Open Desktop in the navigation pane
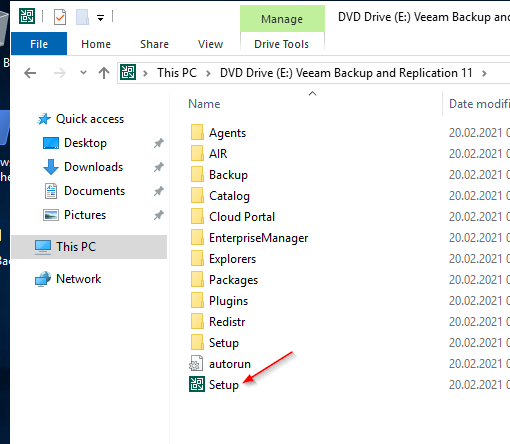Screen dimensions: 510x444 85,143
